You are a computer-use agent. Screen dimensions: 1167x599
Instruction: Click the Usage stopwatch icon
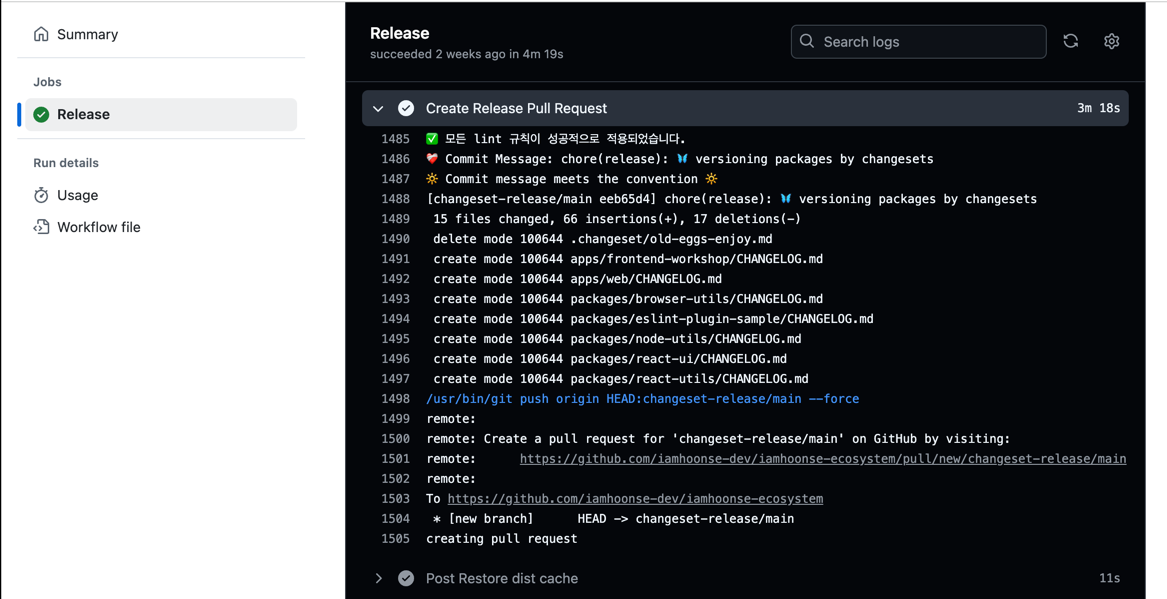pyautogui.click(x=42, y=195)
